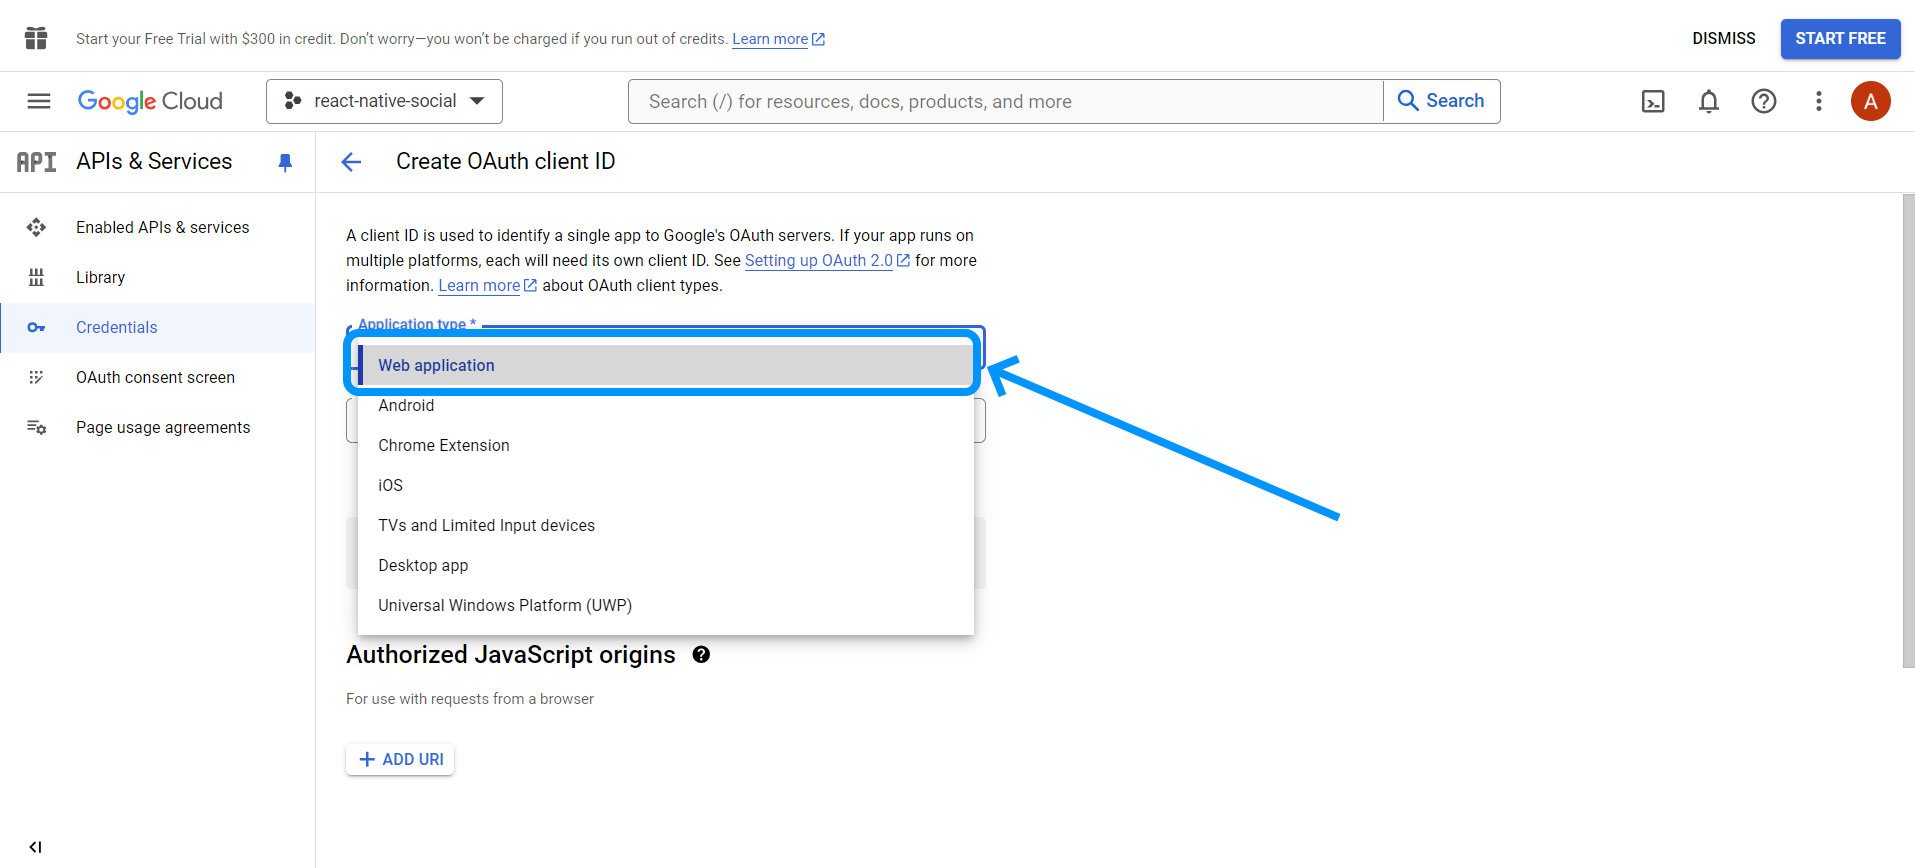
Task: Click the free trial gift icon
Action: pos(36,38)
